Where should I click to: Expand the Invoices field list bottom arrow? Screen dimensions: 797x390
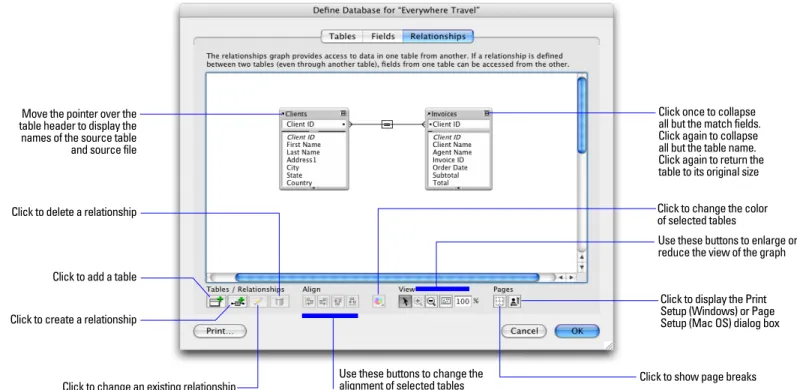pos(458,188)
